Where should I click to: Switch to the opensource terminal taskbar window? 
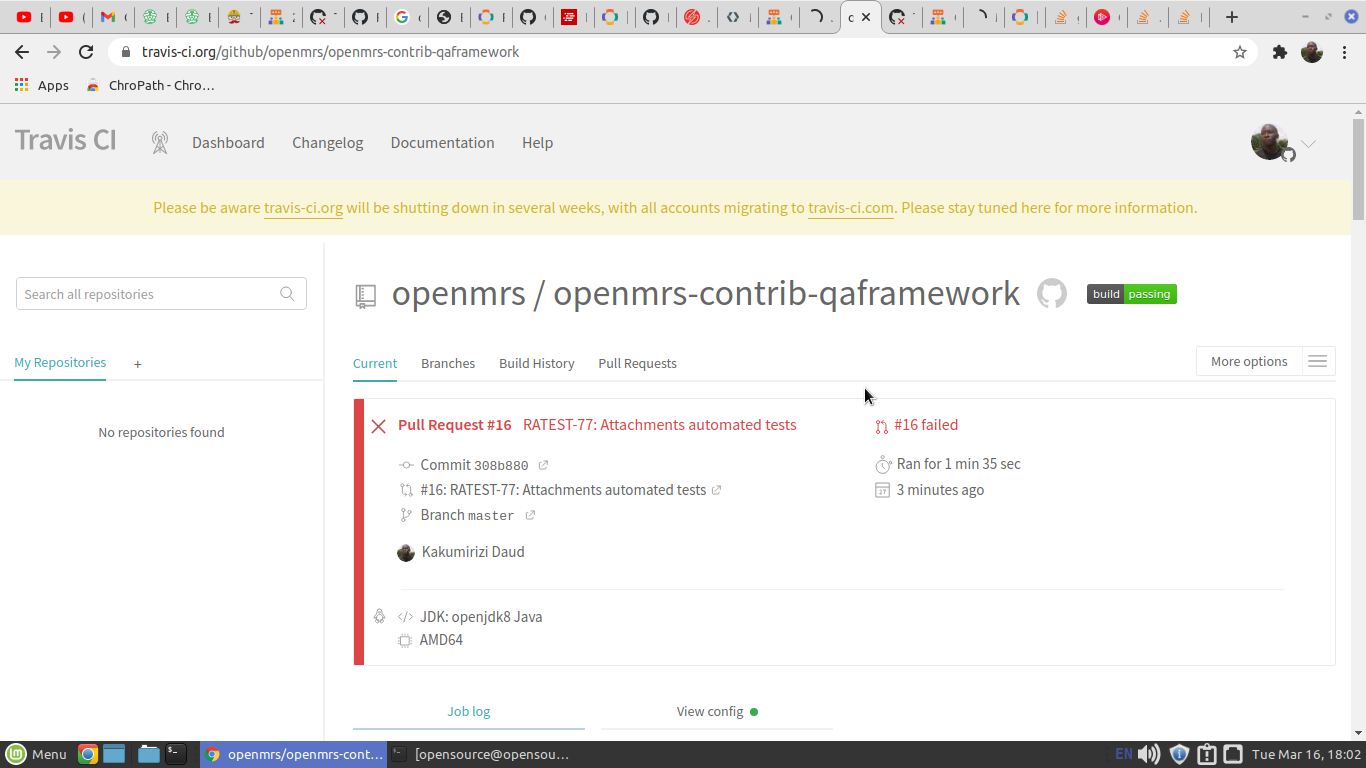point(480,754)
